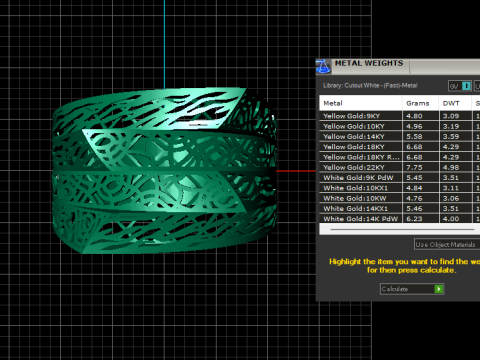480x360 pixels.
Task: Click the Library: Cutout White - (Fast)-Metal label
Action: point(370,86)
